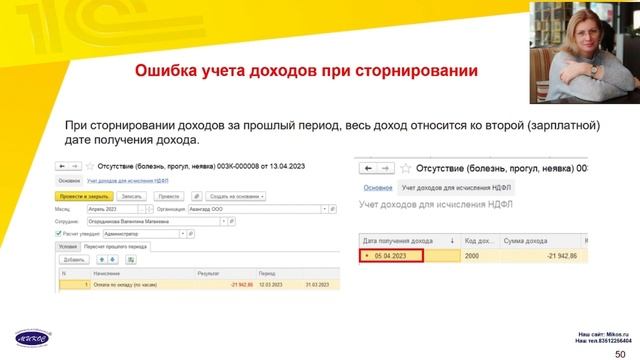Image resolution: width=640 pixels, height=360 pixels.
Task: Go forward in the right document window
Action: (385, 168)
